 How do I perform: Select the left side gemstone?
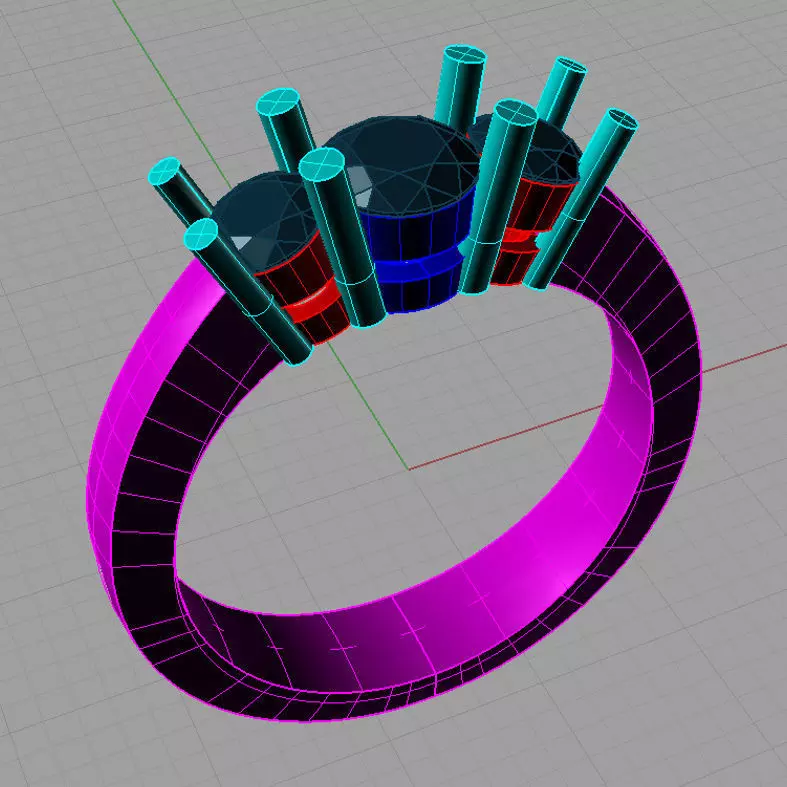click(x=264, y=221)
